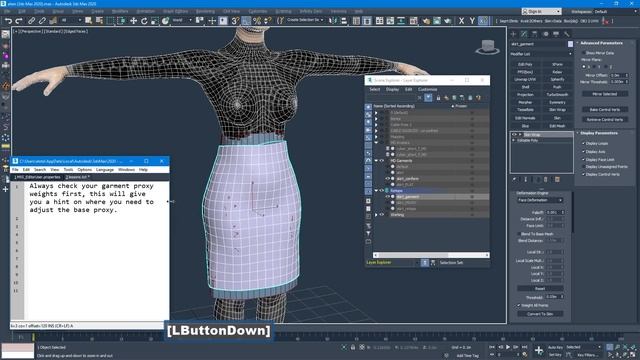Open Language menu in text editor window
This screenshot has width=640, height=360.
[104, 169]
